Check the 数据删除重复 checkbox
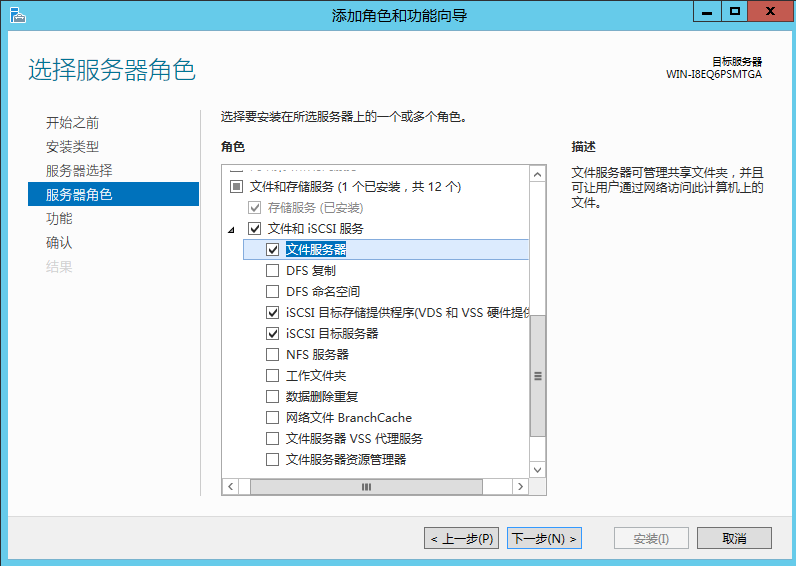This screenshot has width=796, height=566. 273,396
